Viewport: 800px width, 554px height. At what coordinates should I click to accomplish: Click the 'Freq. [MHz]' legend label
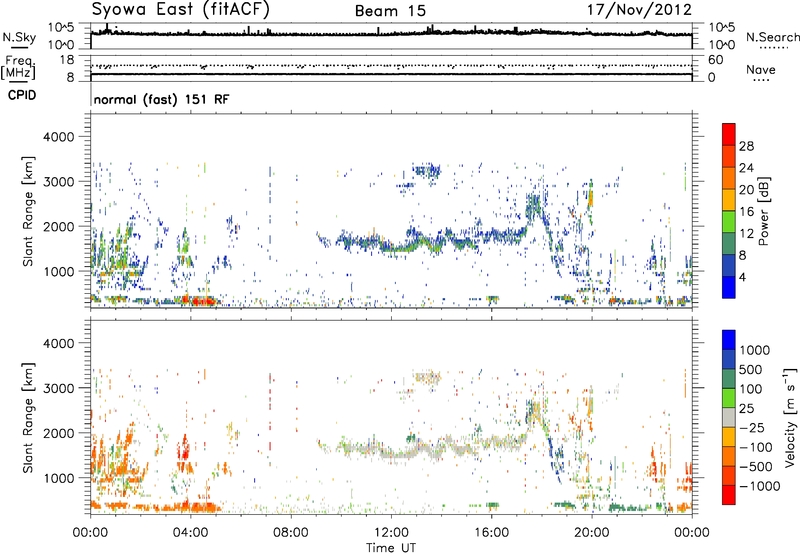pos(19,67)
